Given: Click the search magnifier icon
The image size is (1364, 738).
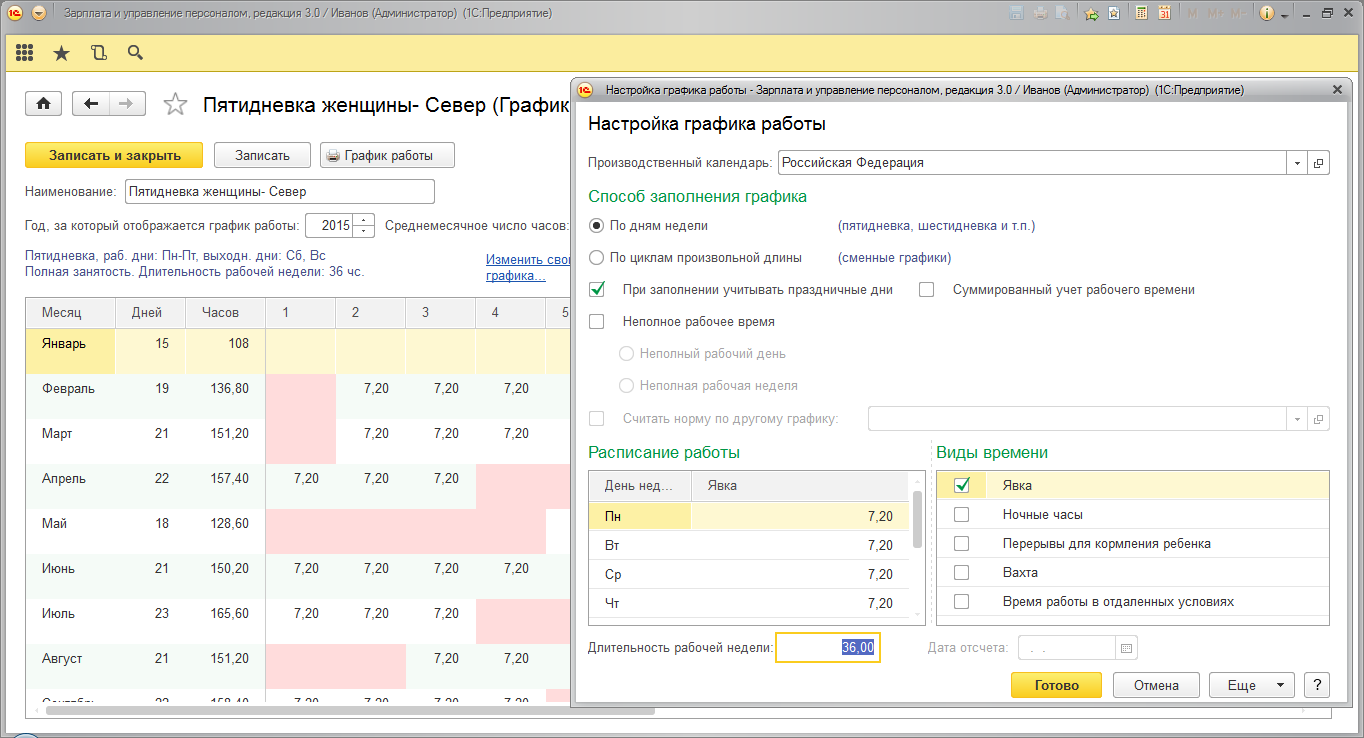Looking at the screenshot, I should 135,53.
